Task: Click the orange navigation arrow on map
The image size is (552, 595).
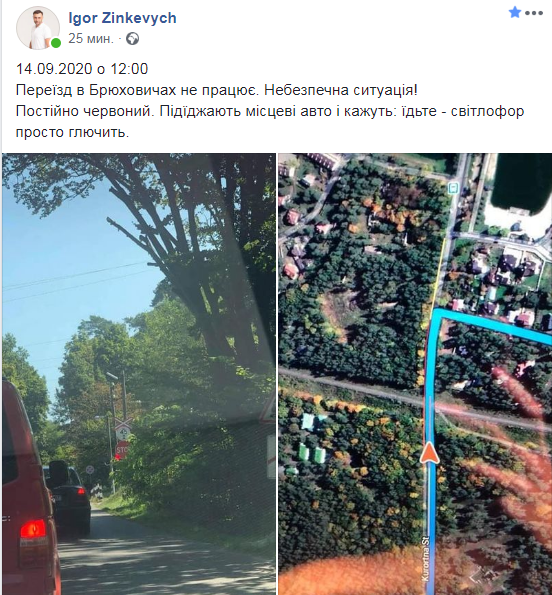Action: click(429, 453)
